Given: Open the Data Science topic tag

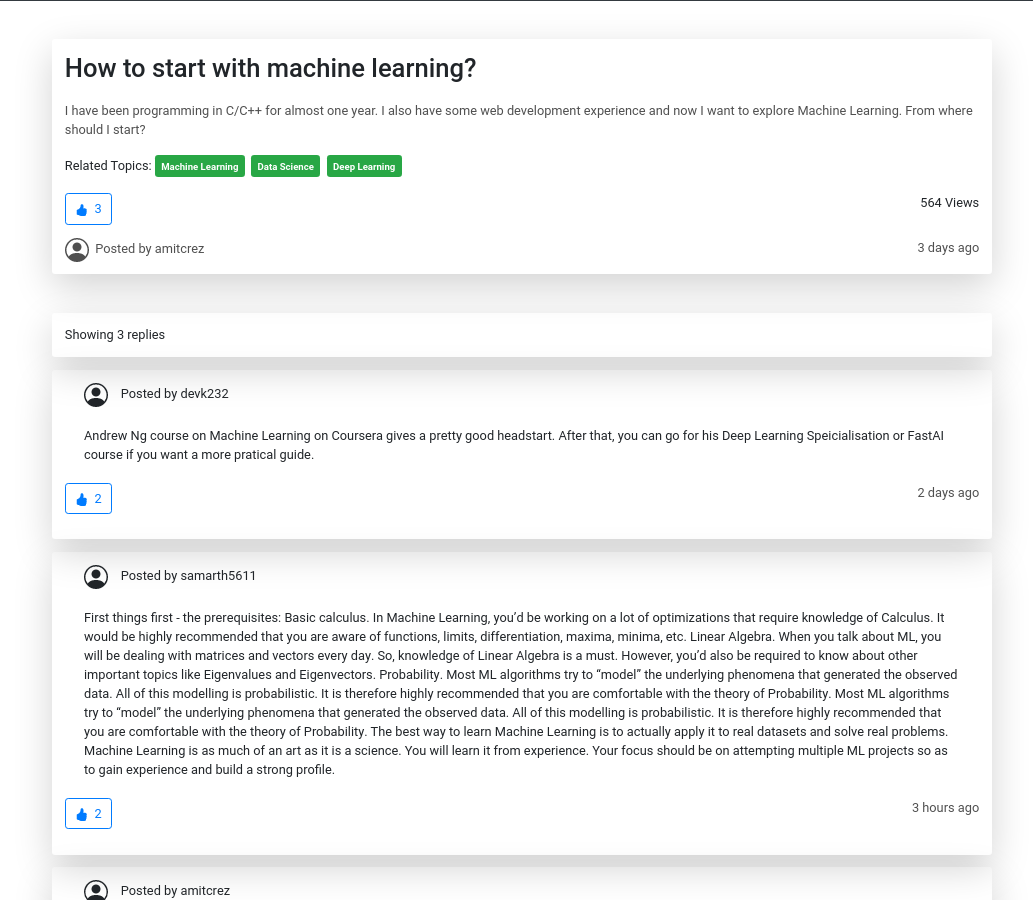Looking at the screenshot, I should tap(285, 167).
